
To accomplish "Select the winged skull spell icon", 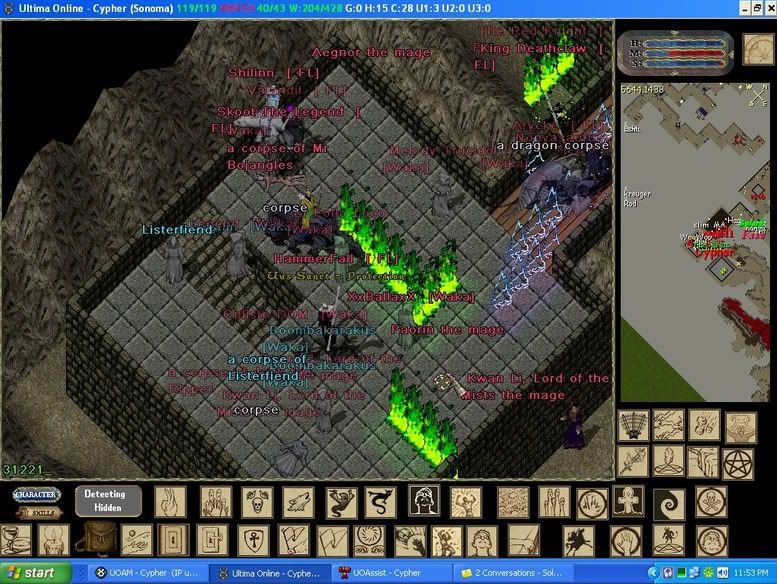I will [x=257, y=502].
